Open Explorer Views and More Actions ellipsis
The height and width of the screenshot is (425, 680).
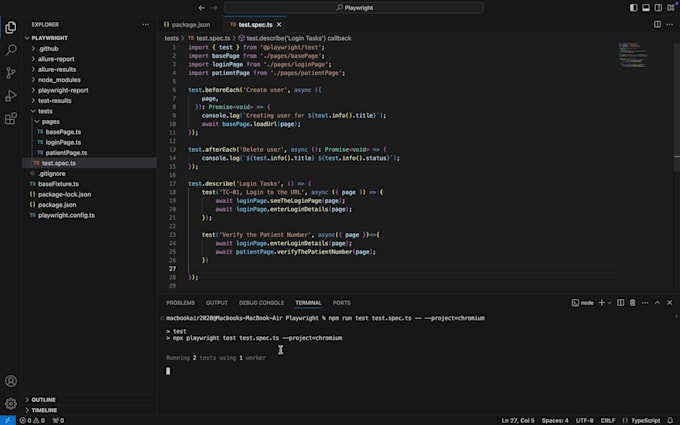(145, 24)
